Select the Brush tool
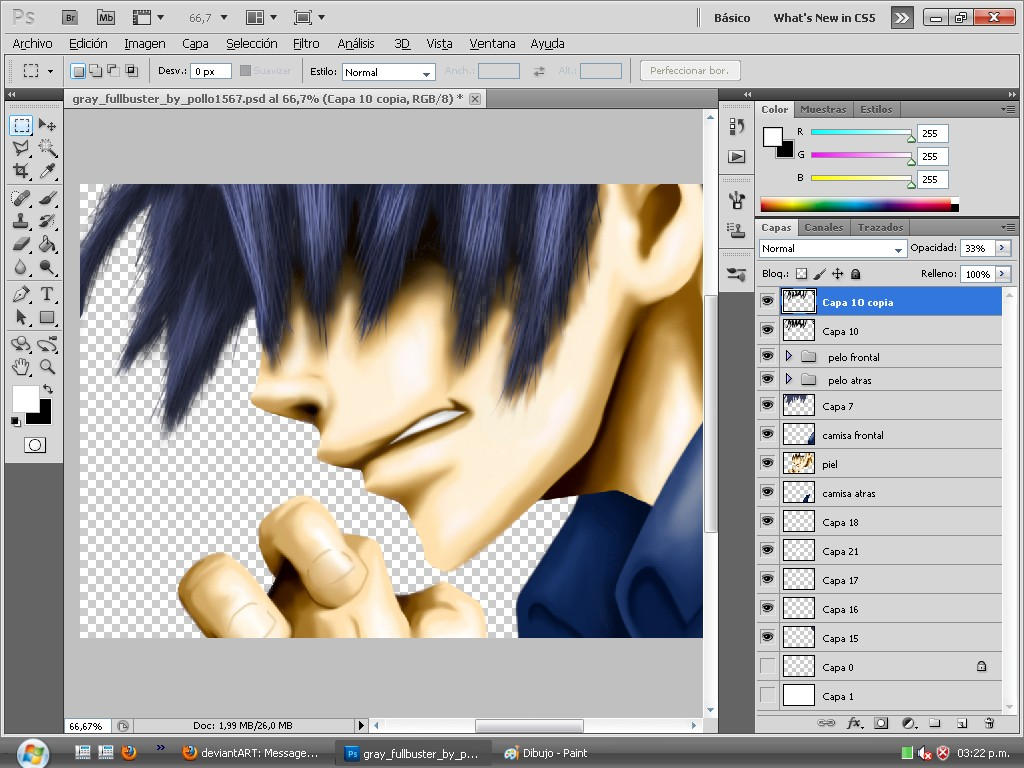 (x=47, y=197)
